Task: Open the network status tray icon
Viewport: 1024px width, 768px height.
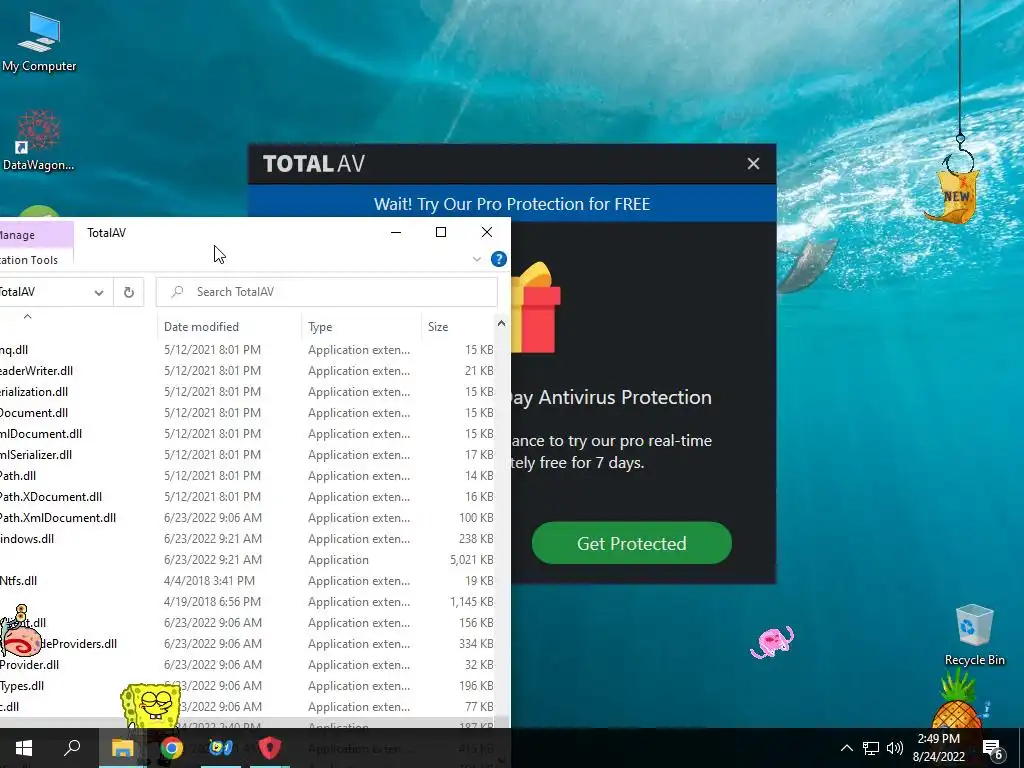Action: pos(871,748)
